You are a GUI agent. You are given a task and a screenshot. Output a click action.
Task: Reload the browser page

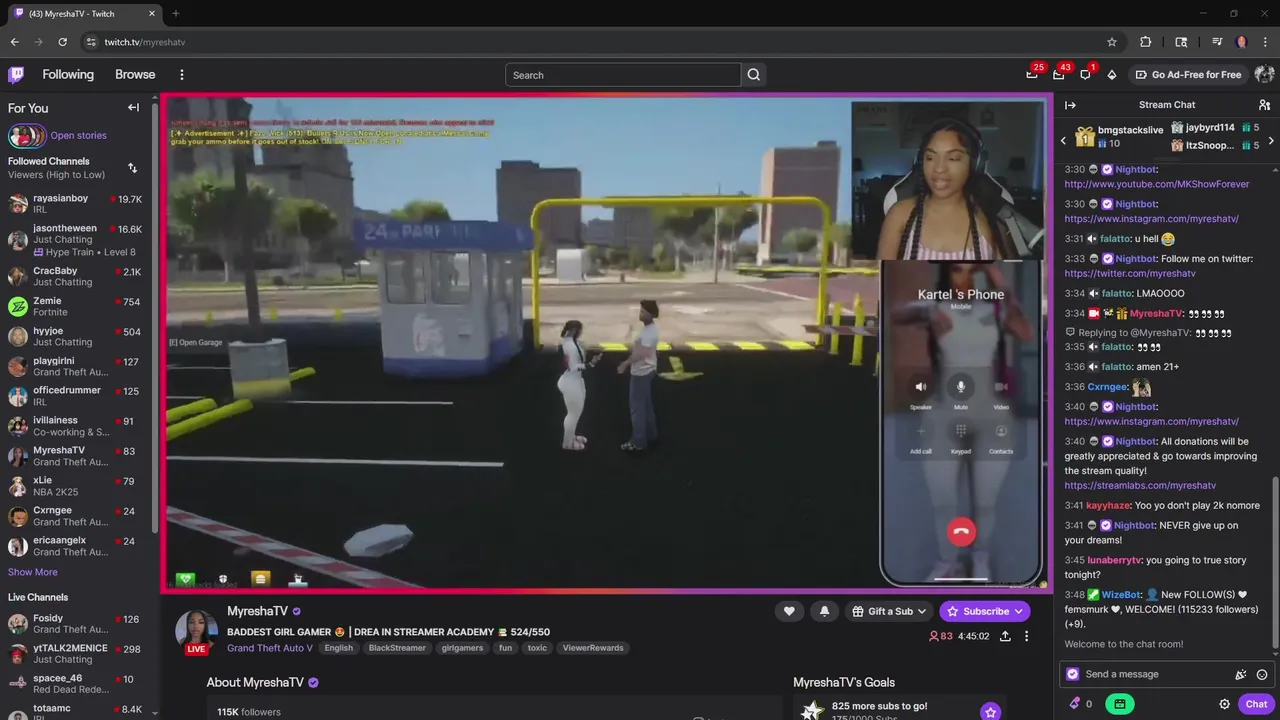click(62, 42)
